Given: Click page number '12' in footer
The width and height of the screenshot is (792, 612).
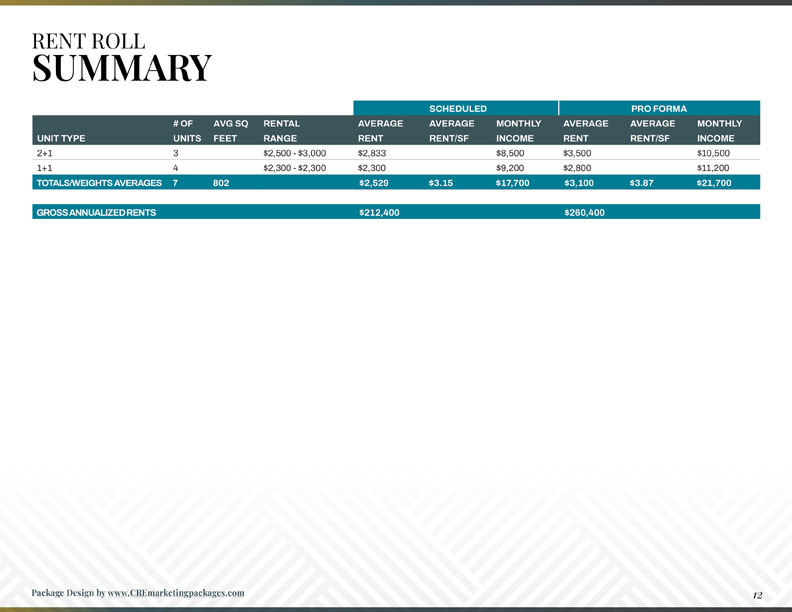Looking at the screenshot, I should tap(757, 595).
